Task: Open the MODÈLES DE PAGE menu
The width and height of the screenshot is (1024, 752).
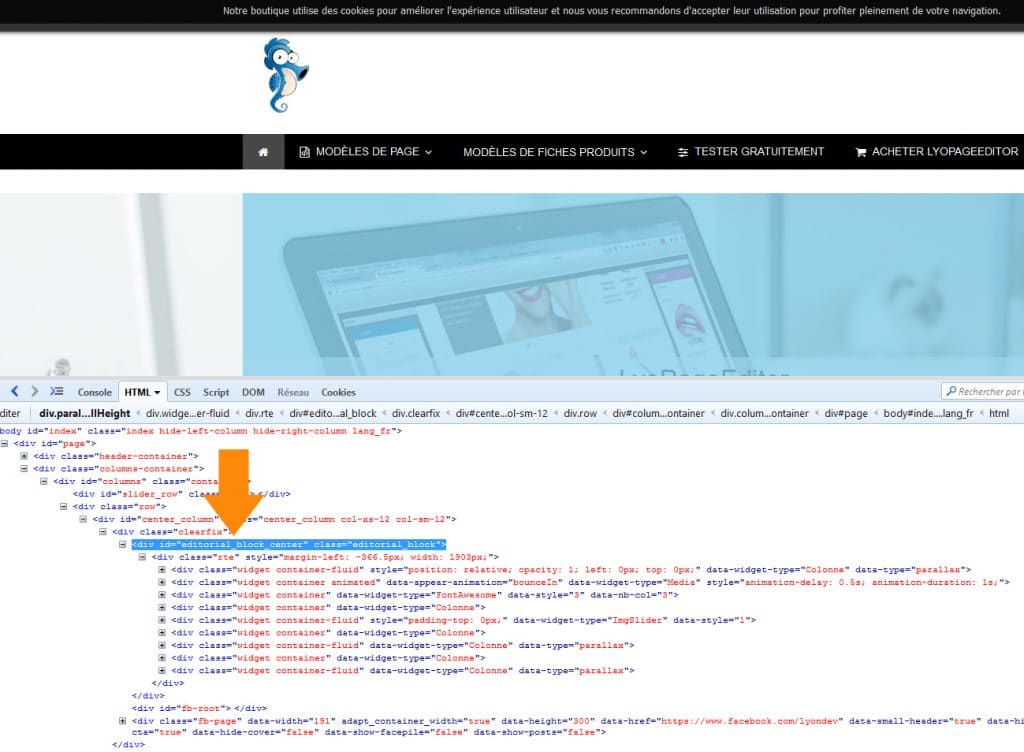Action: [x=366, y=152]
